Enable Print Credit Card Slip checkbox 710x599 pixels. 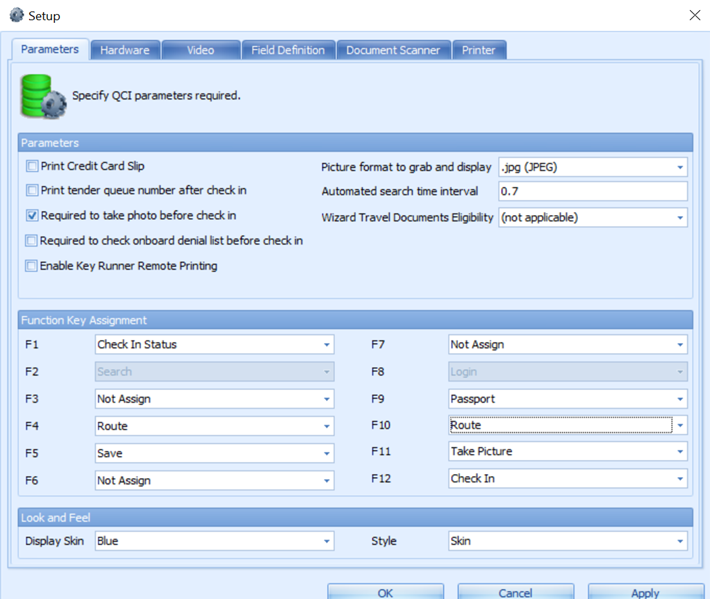32,166
